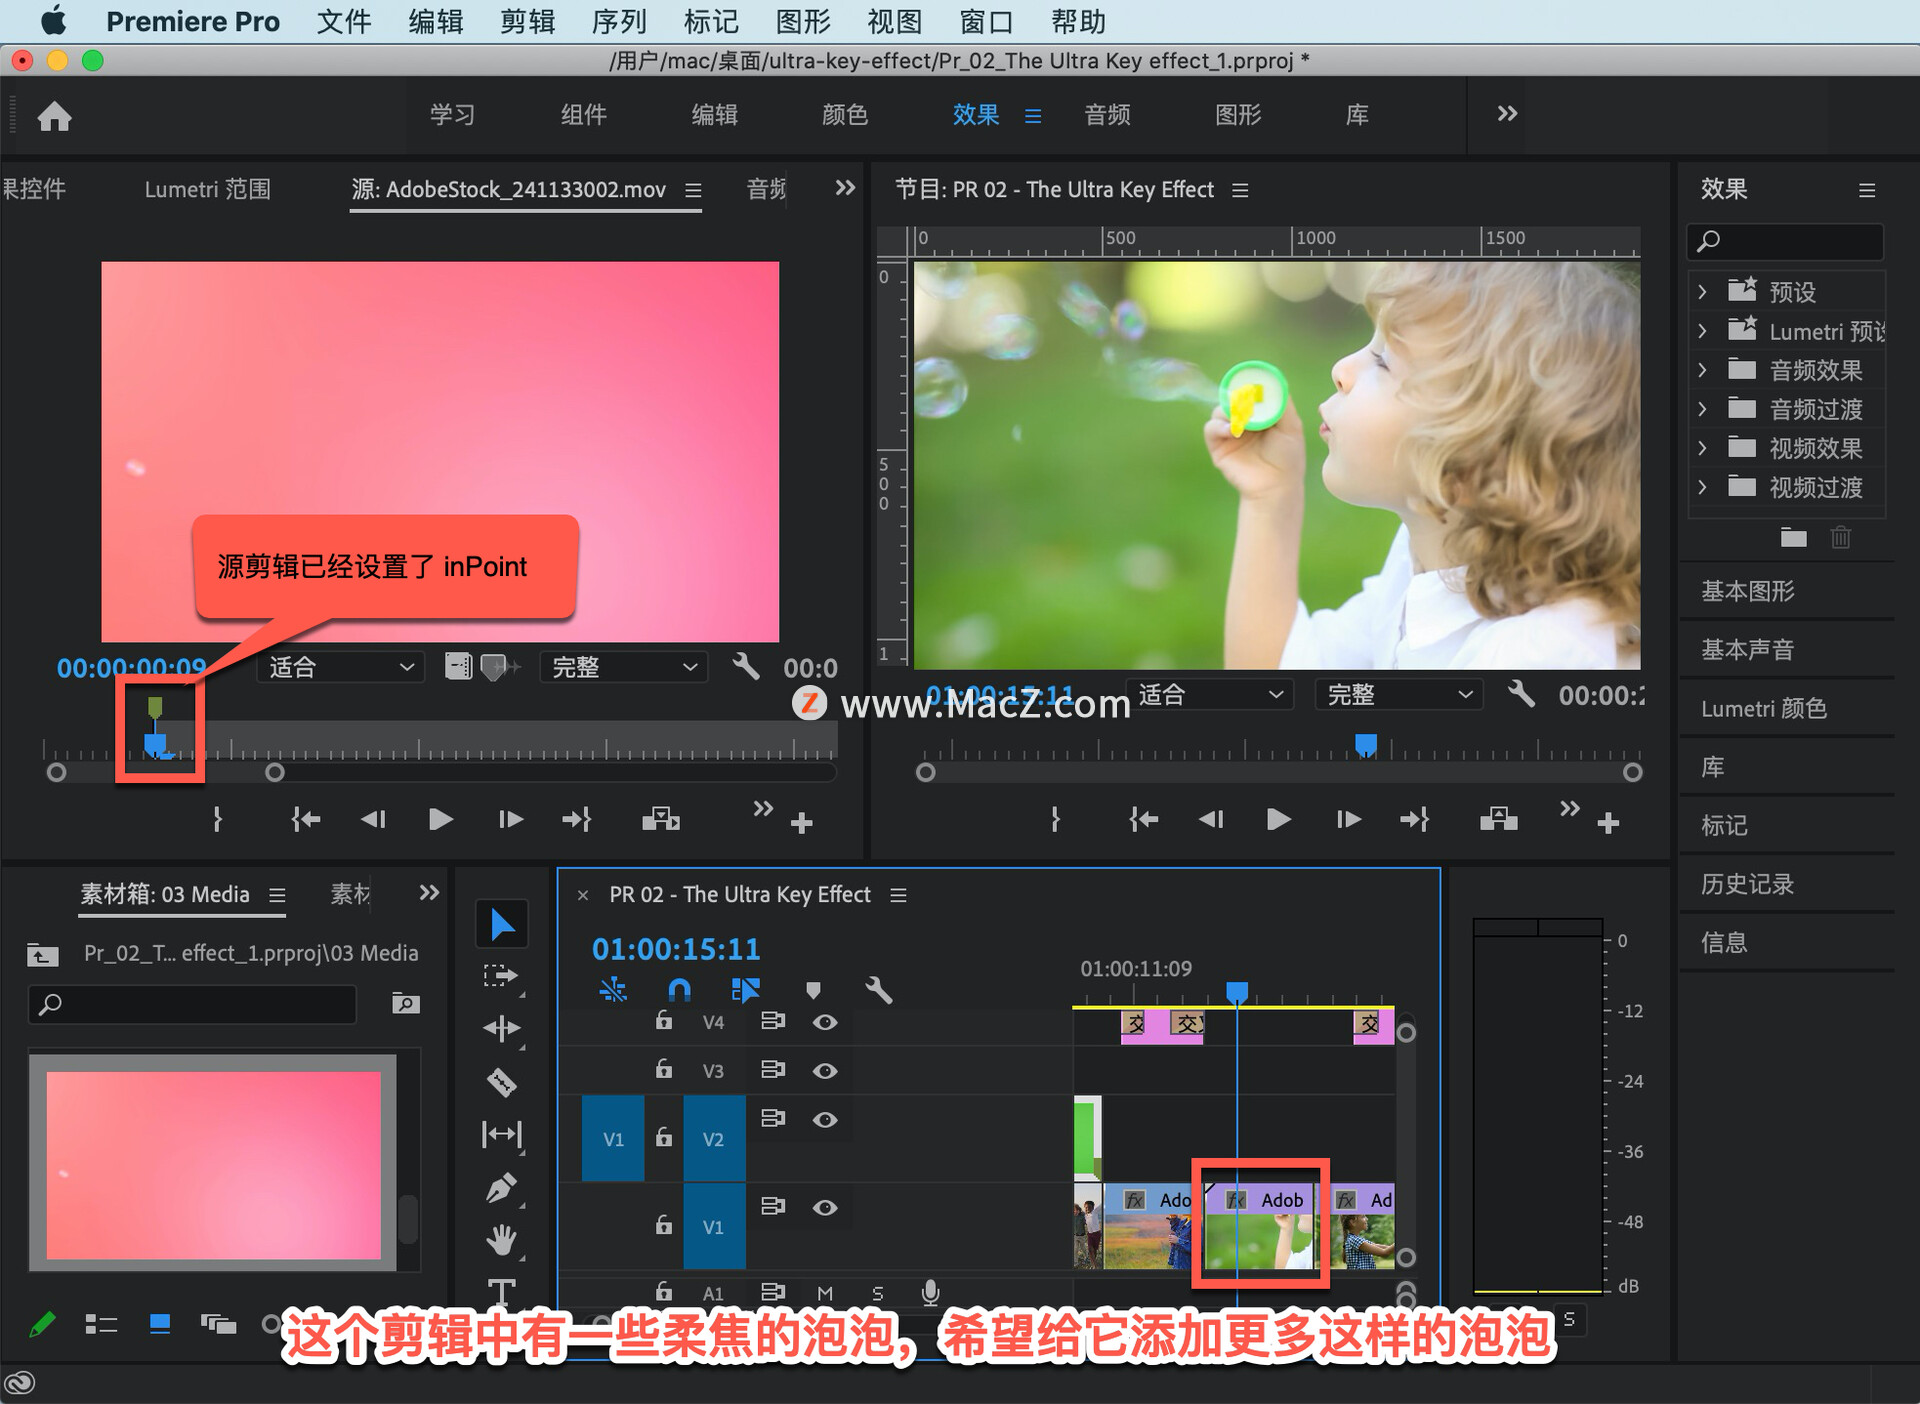This screenshot has height=1404, width=1920.
Task: Click the find-in-bin search folder icon
Action: tap(405, 1003)
